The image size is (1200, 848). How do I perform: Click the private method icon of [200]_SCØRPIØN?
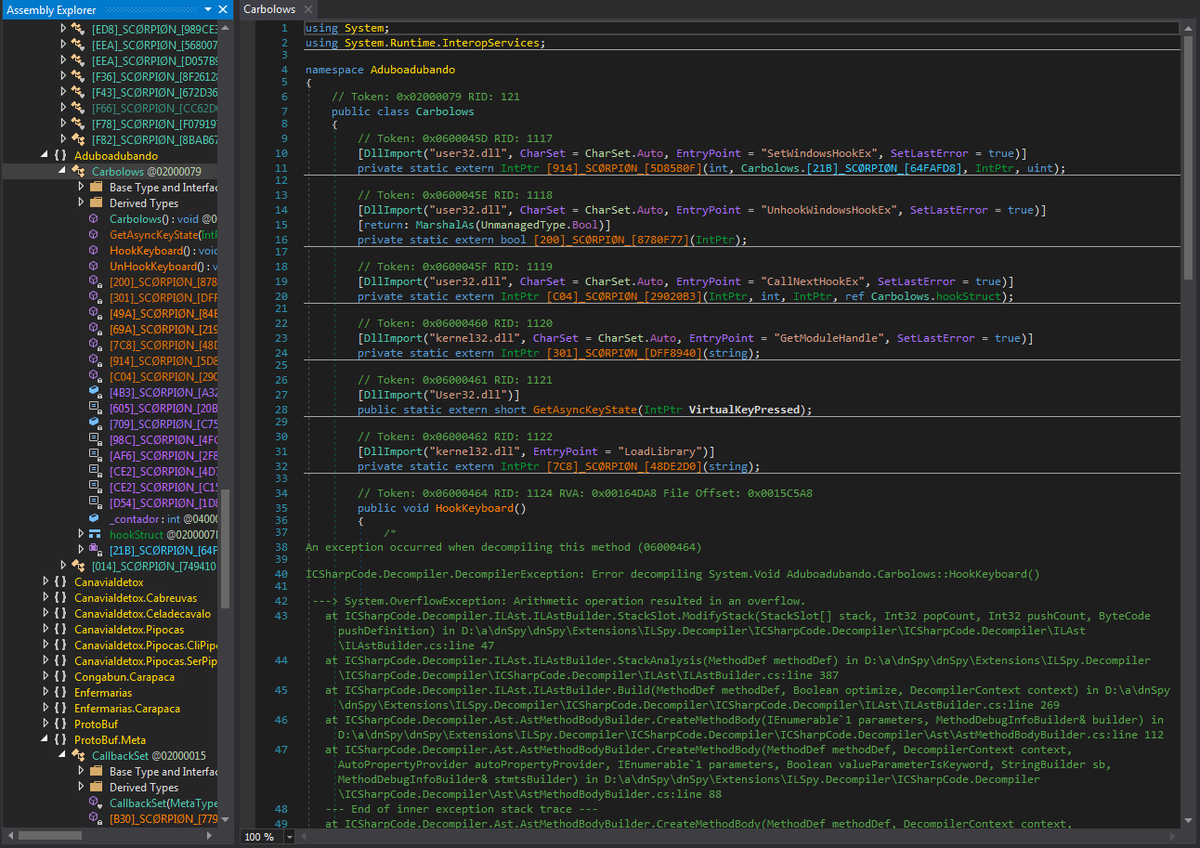tap(95, 283)
